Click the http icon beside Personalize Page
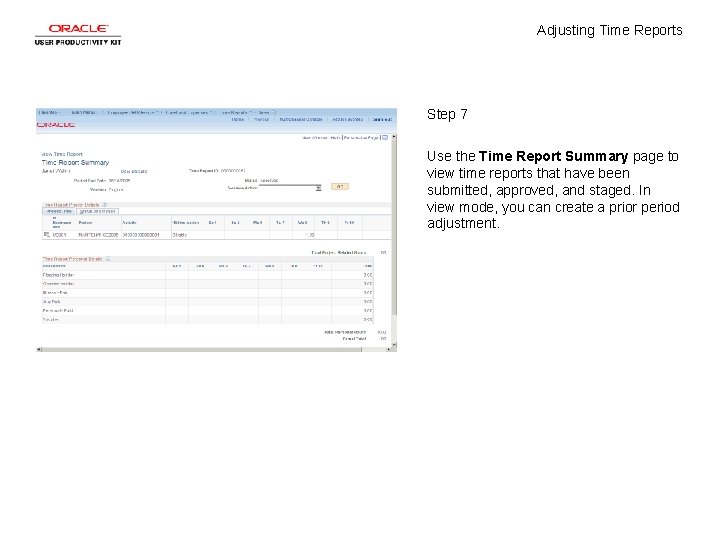720x540 pixels. 385,138
